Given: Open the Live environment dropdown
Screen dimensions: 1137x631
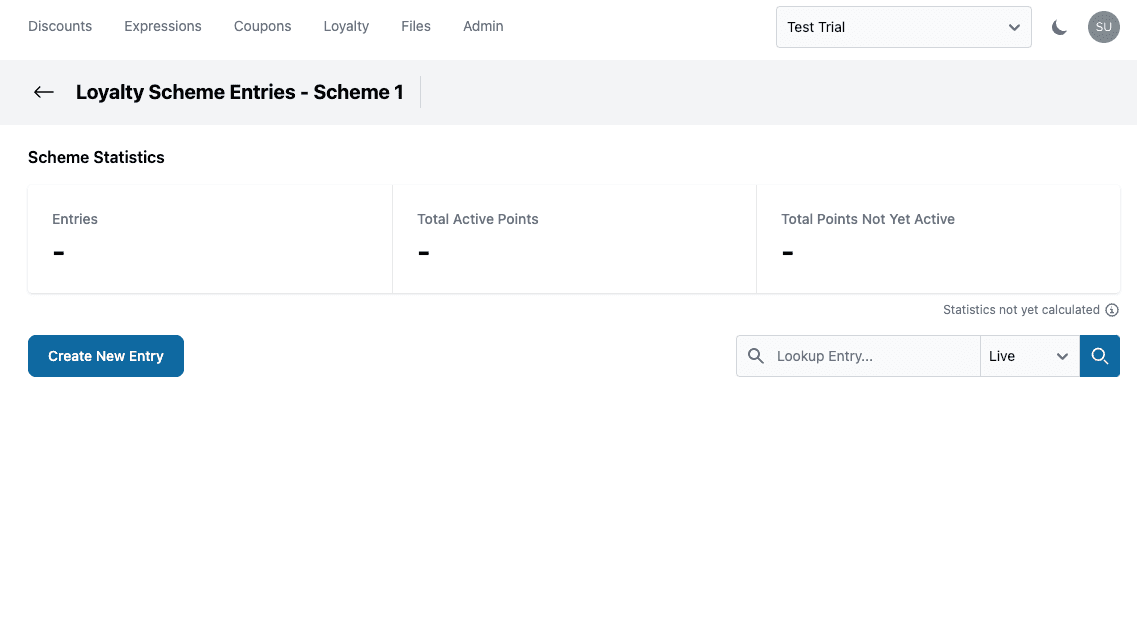Looking at the screenshot, I should click(1029, 356).
